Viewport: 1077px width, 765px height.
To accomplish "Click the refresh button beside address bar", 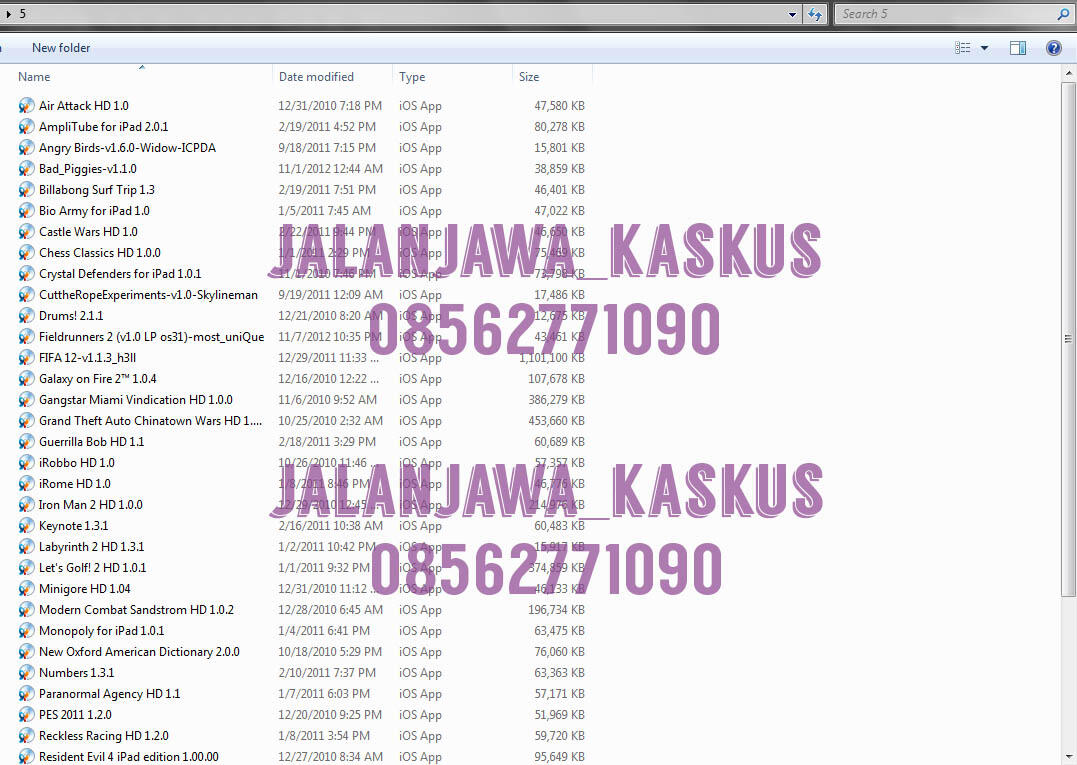I will pos(815,14).
